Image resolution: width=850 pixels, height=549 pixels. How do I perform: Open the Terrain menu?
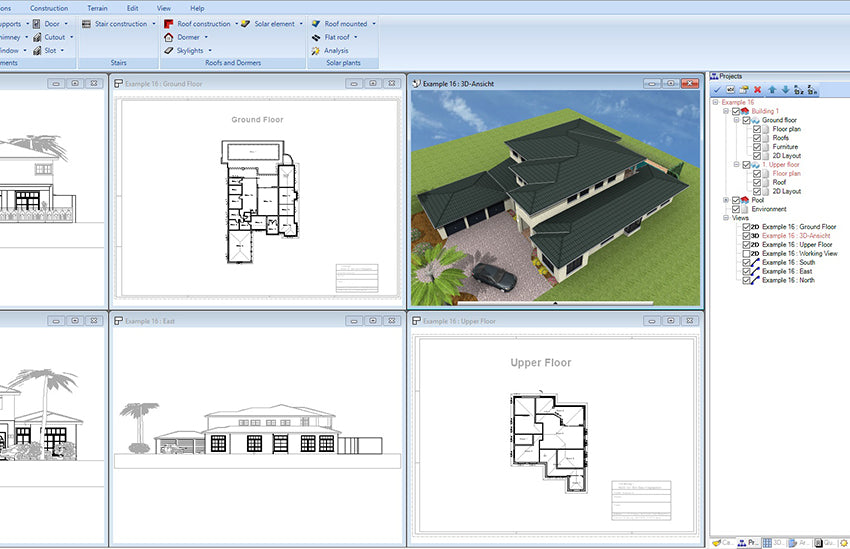97,8
